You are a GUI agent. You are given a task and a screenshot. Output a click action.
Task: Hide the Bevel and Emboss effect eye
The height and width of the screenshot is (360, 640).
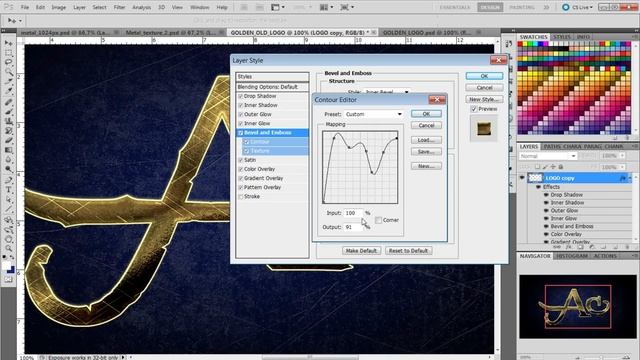[546, 227]
